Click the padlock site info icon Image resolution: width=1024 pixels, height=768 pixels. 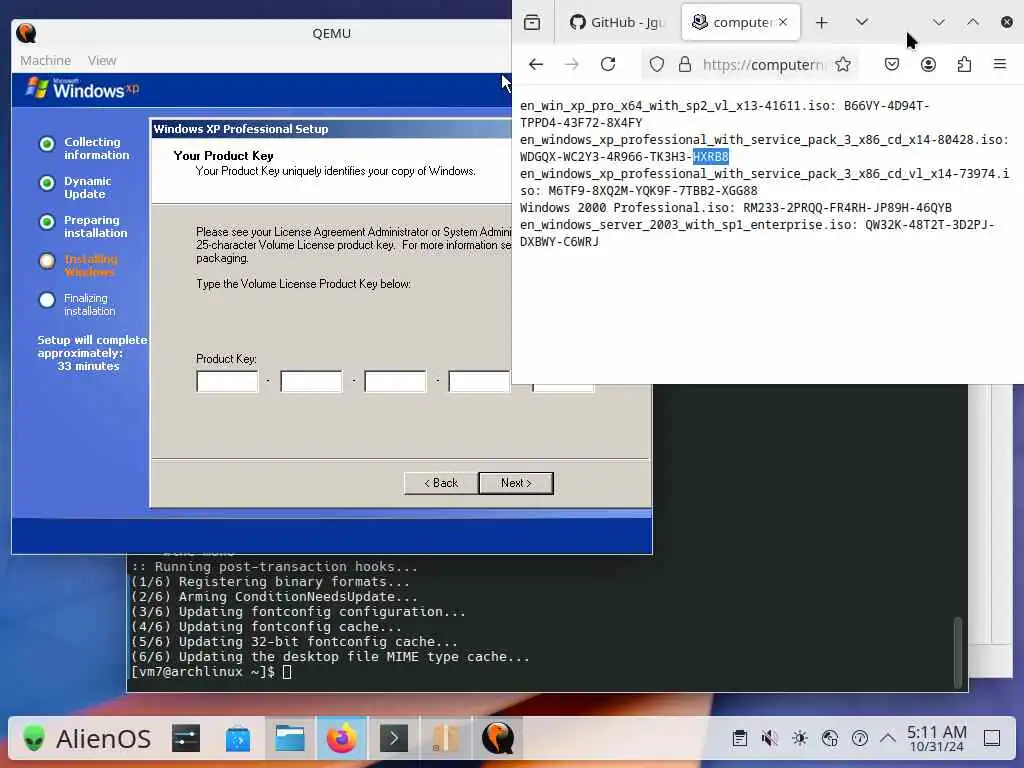(684, 64)
